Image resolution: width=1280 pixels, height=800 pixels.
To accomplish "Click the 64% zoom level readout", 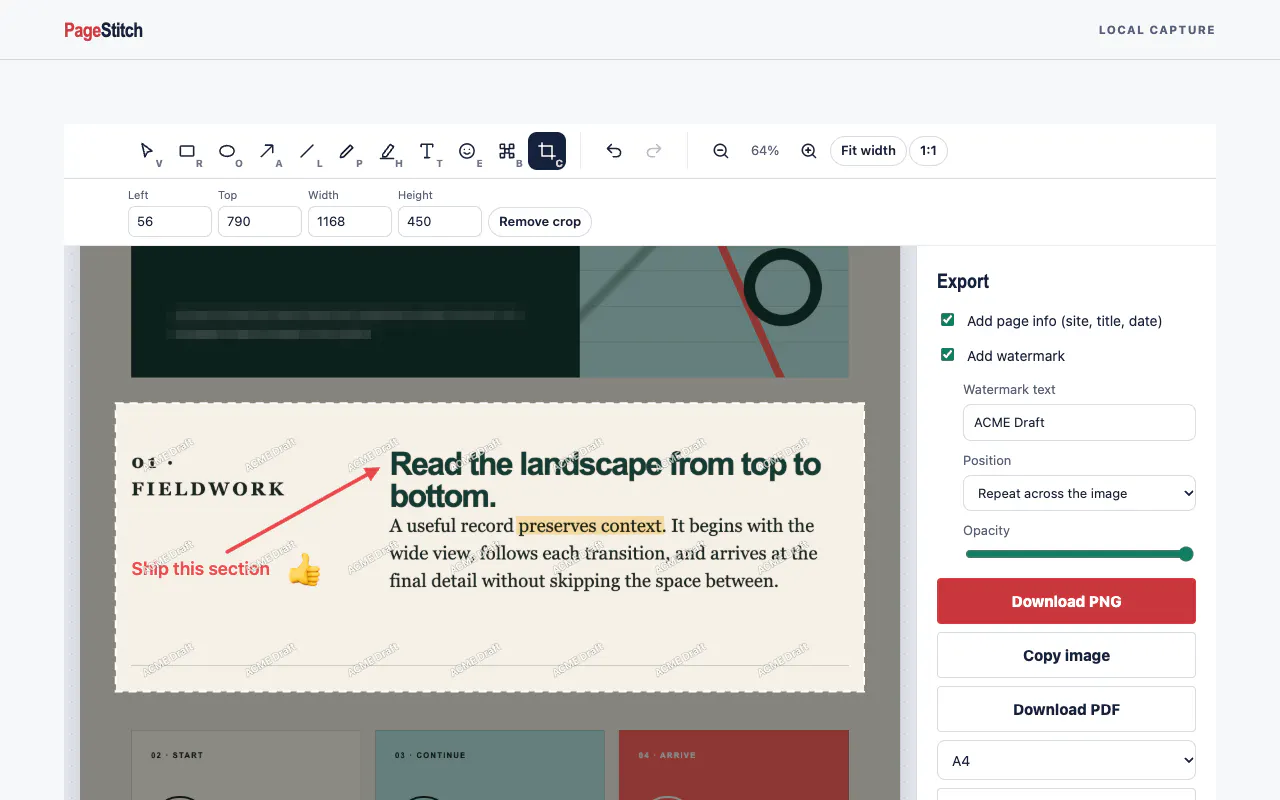I will pos(765,151).
